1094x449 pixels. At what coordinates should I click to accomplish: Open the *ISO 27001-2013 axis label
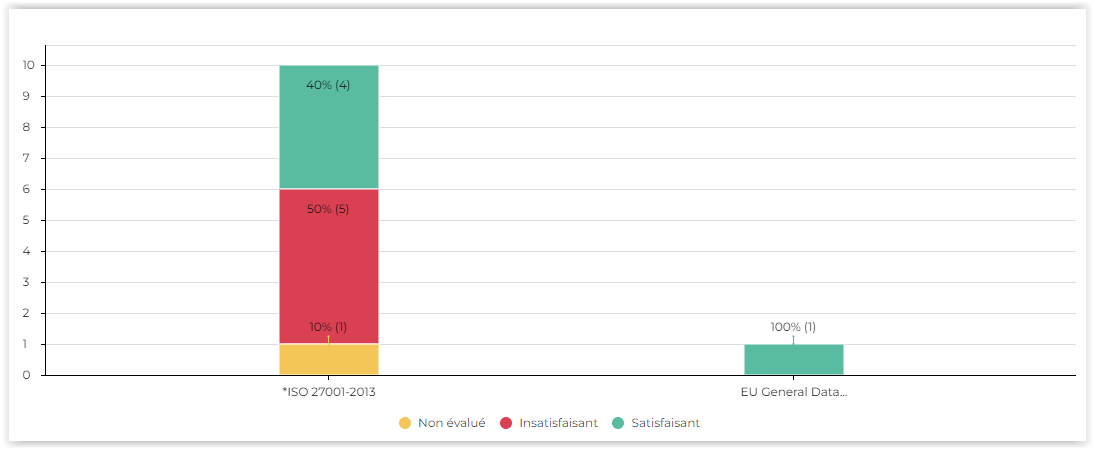click(329, 392)
